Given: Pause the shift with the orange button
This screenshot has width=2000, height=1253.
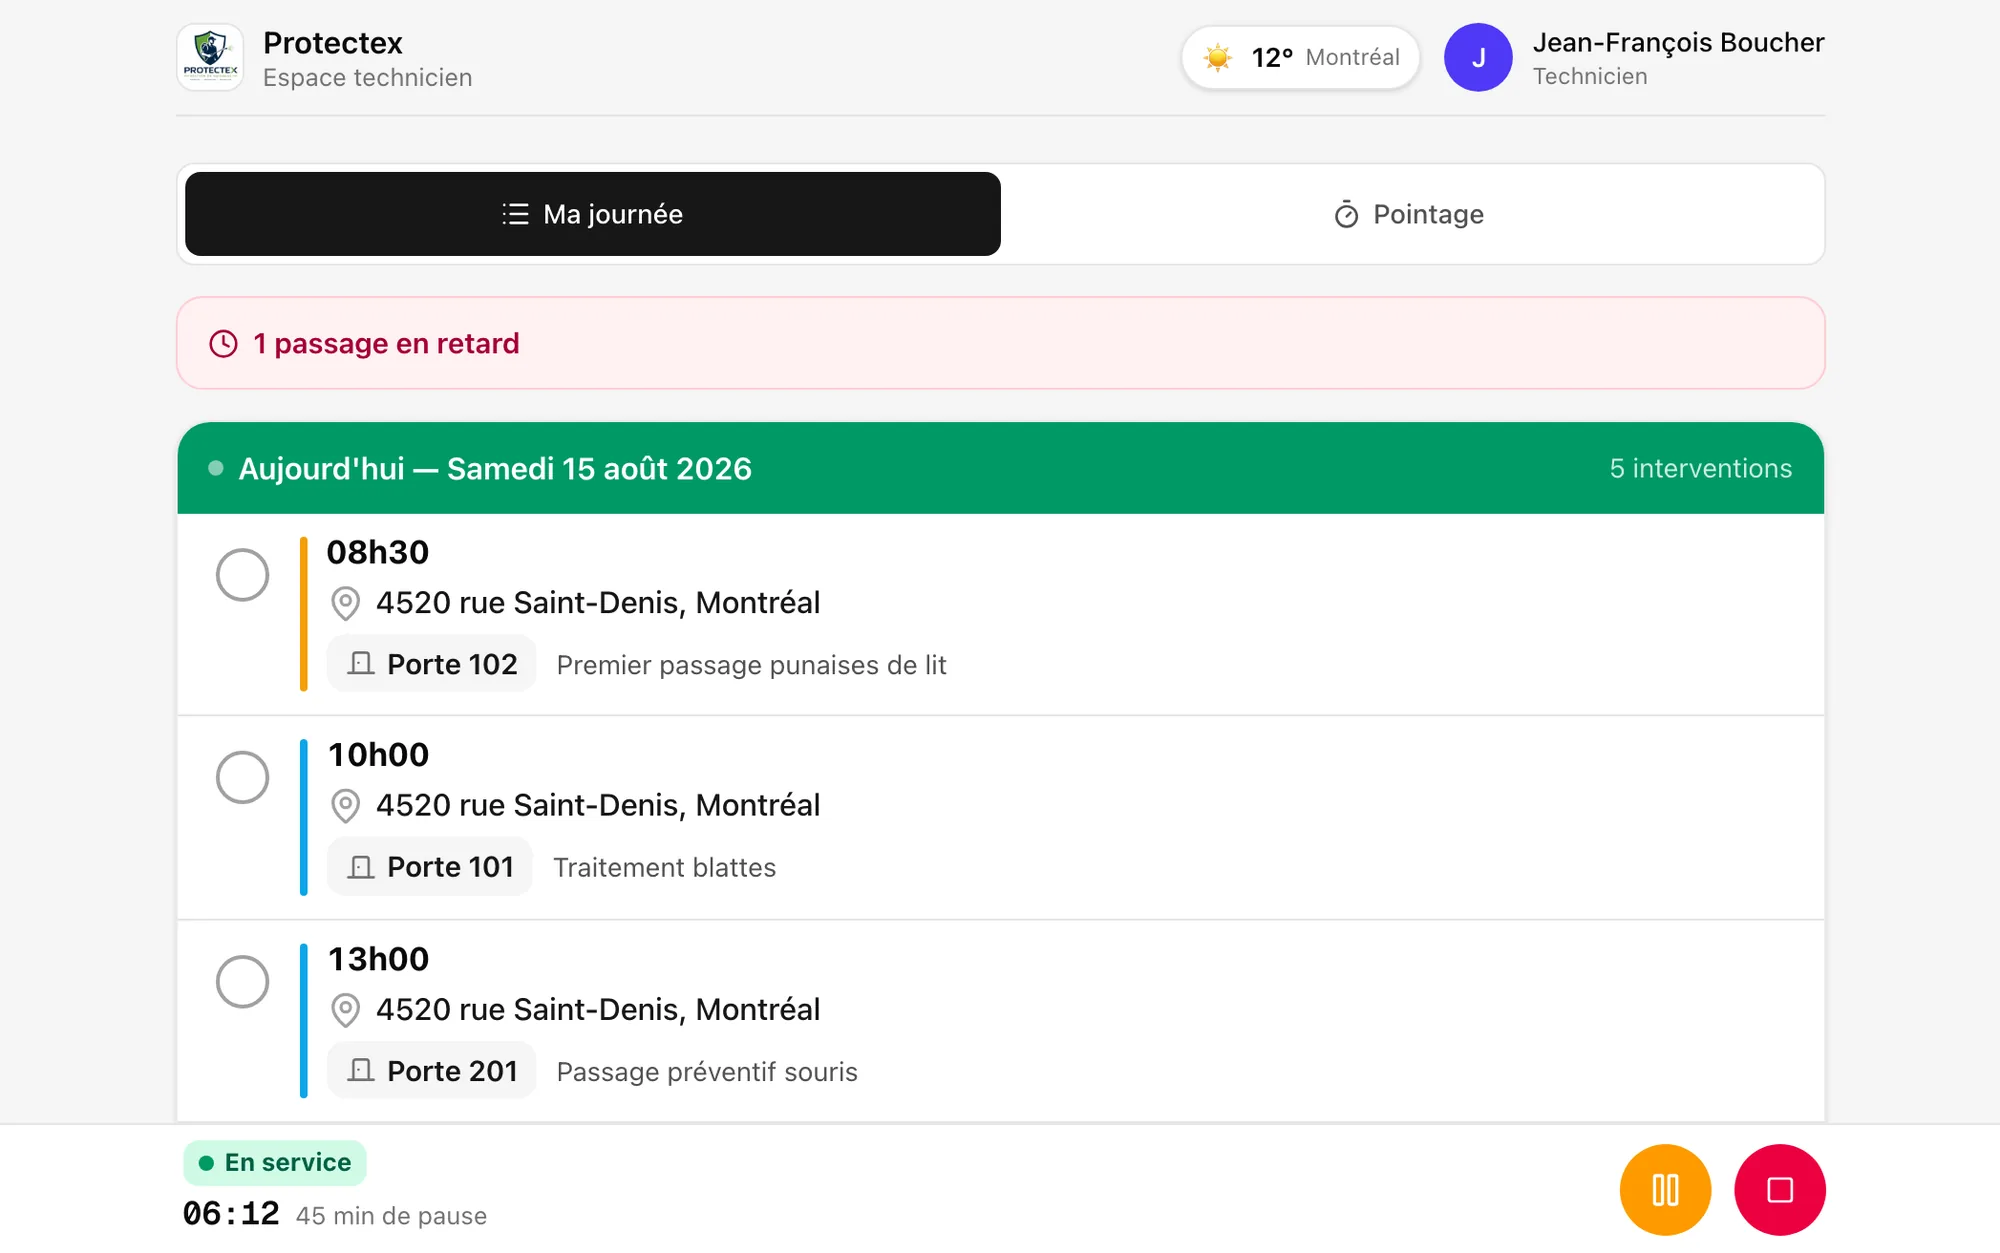Looking at the screenshot, I should [x=1665, y=1190].
